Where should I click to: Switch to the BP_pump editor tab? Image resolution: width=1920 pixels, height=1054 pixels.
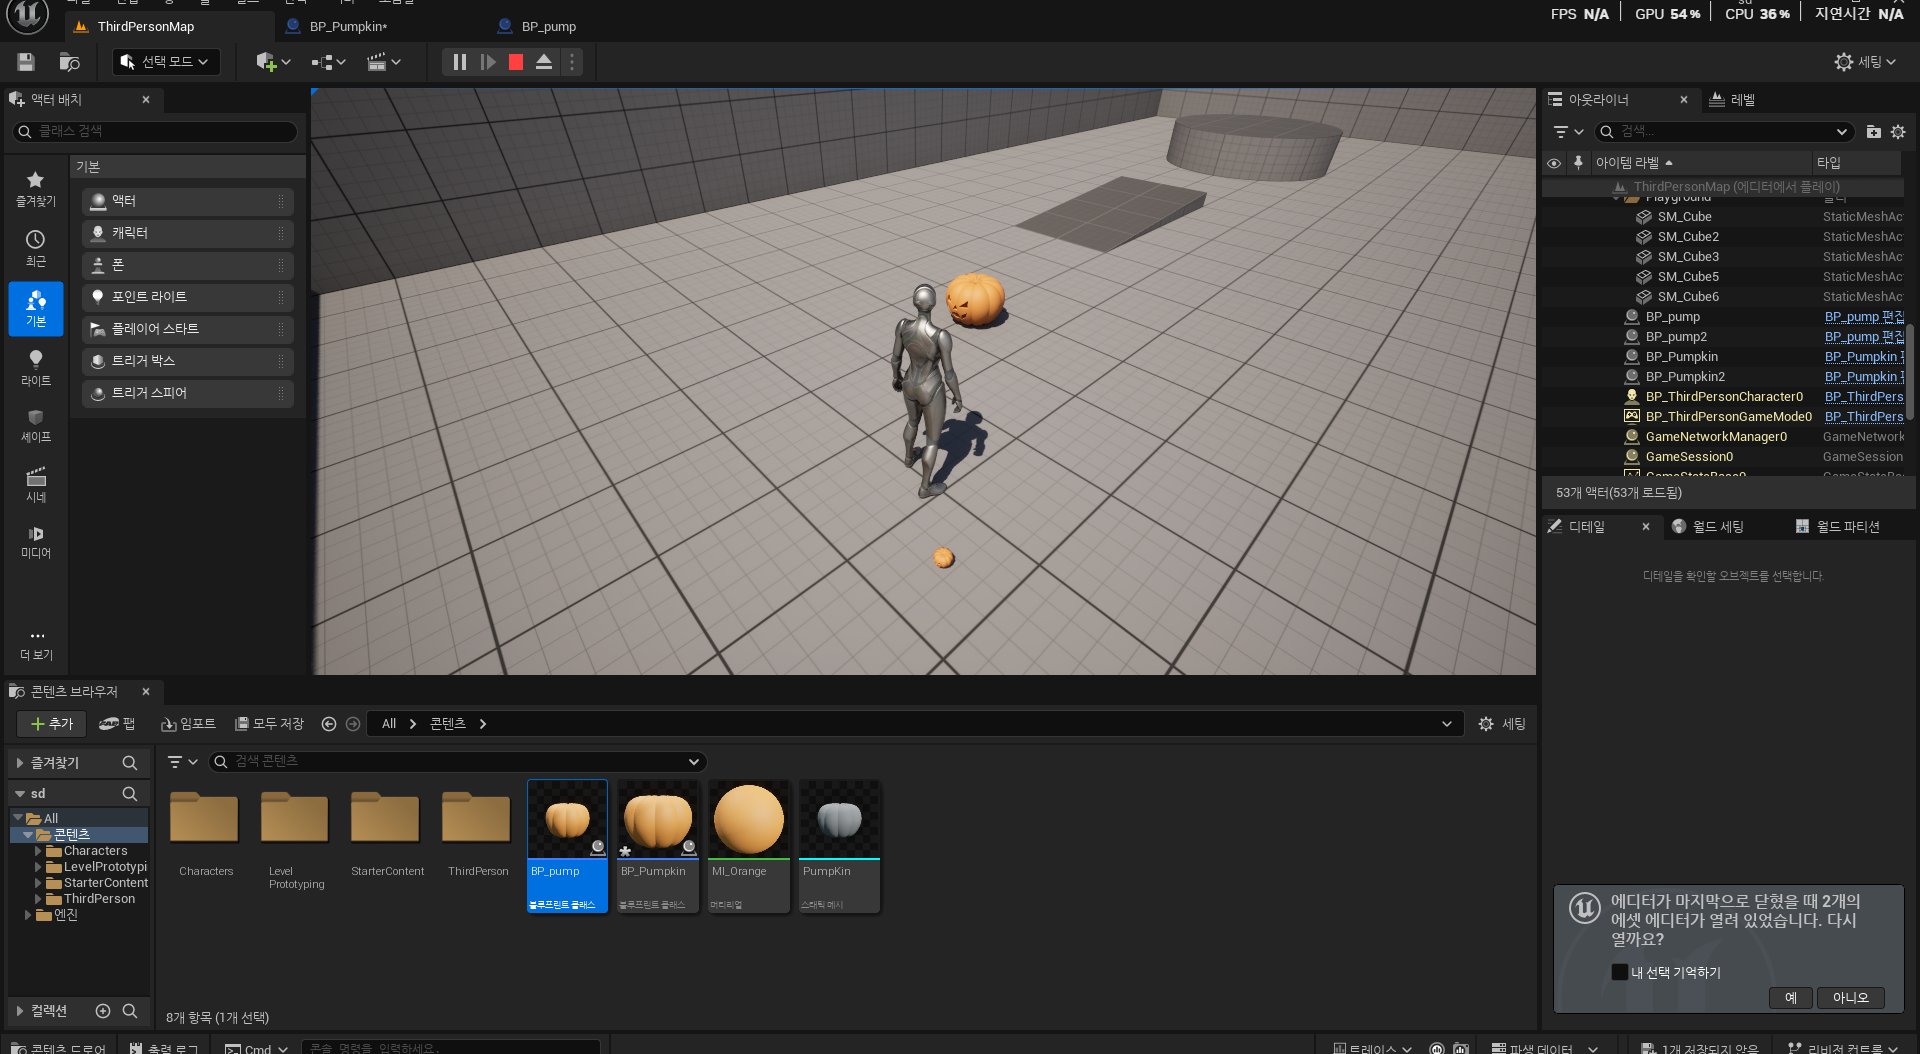click(x=547, y=26)
